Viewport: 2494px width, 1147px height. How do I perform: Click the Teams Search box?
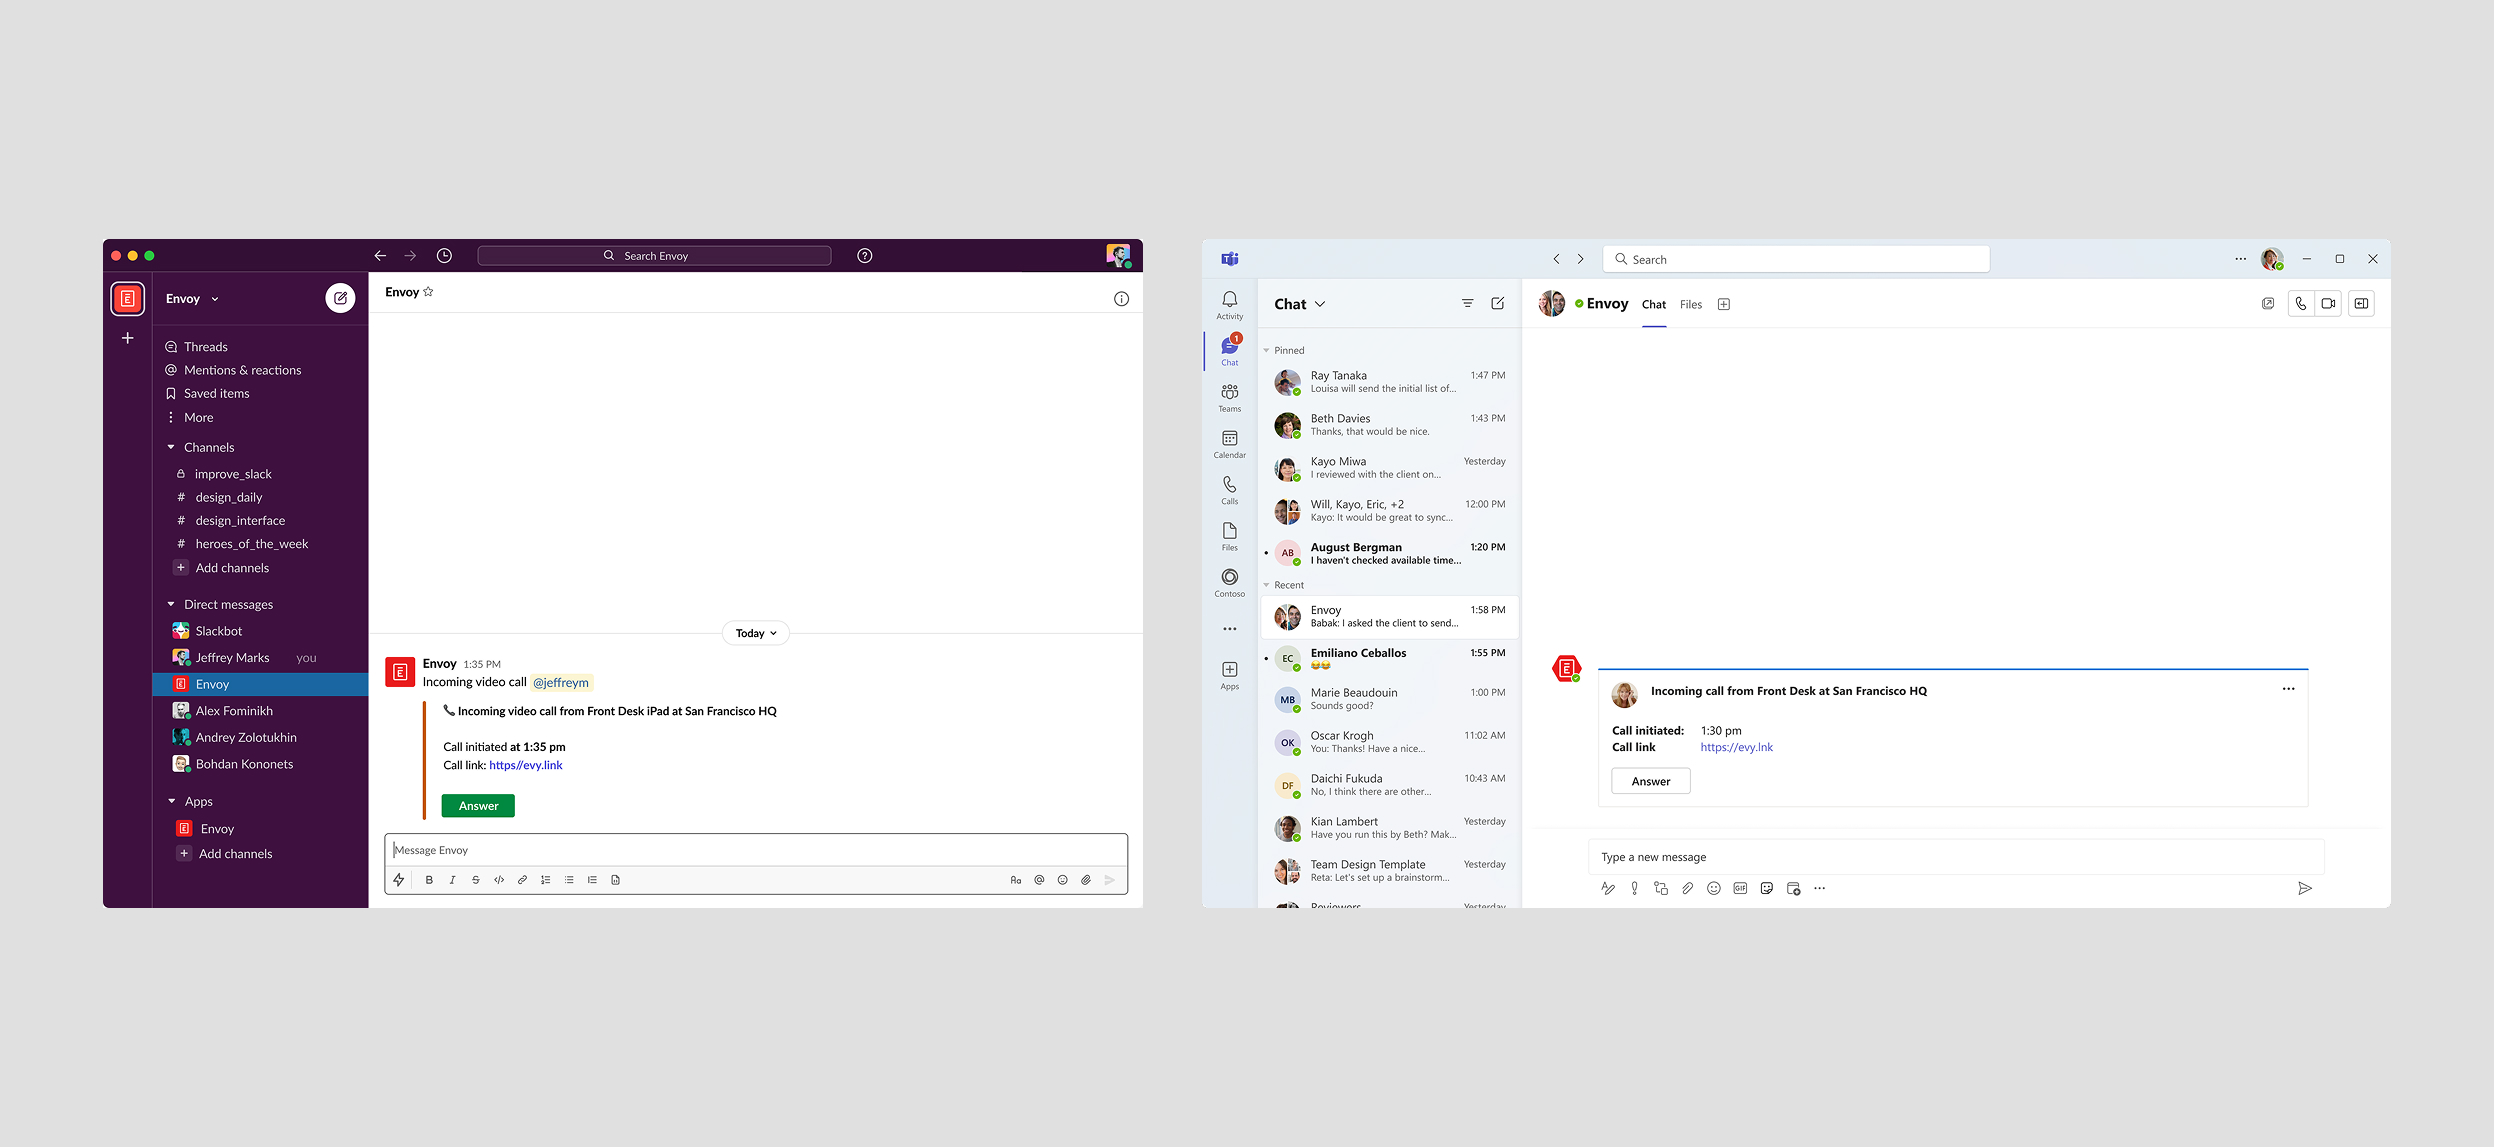(x=1795, y=259)
